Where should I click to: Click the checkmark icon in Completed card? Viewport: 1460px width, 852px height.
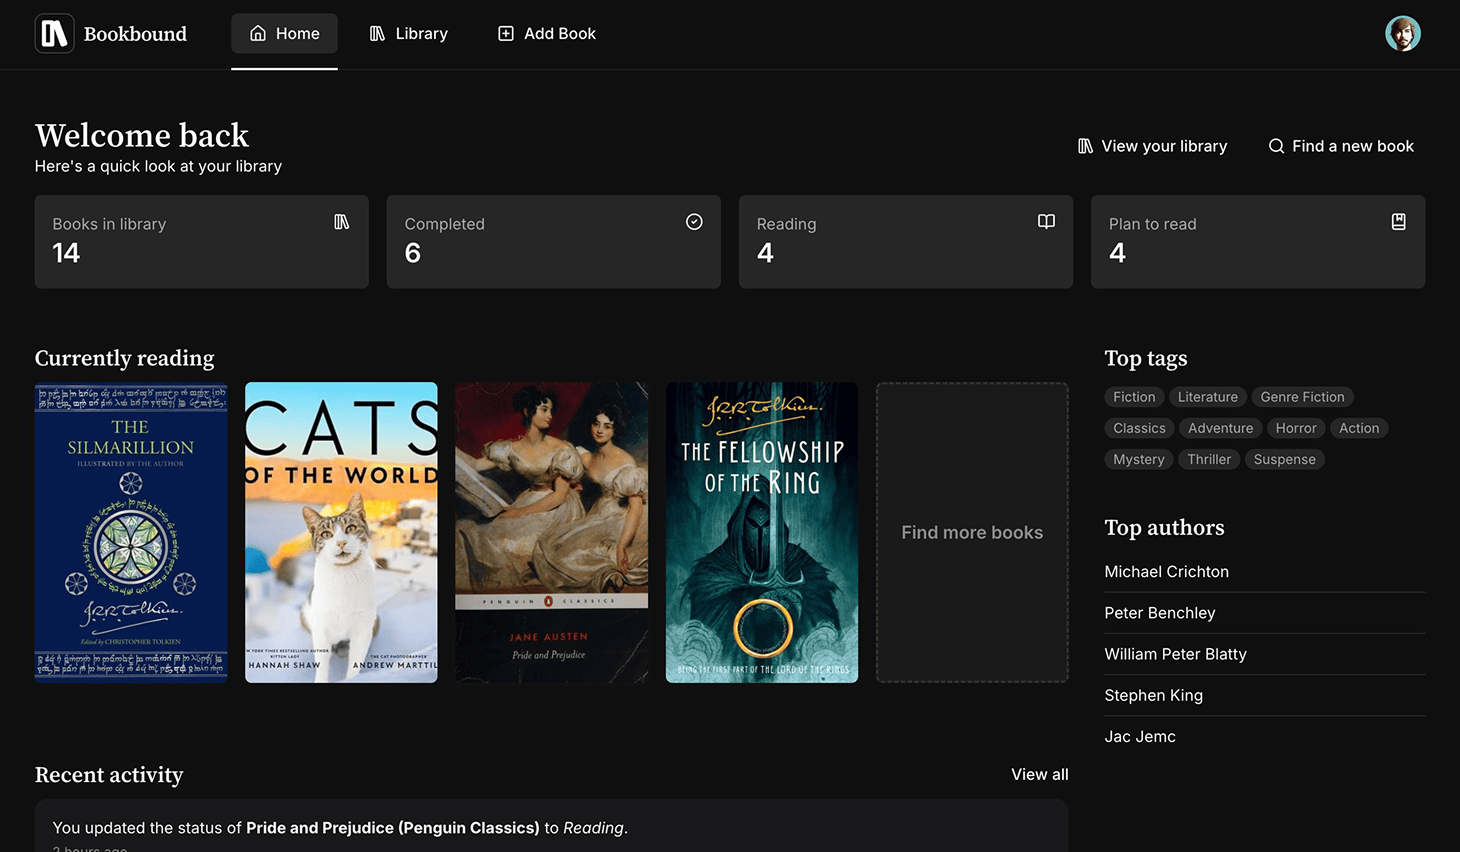(694, 222)
